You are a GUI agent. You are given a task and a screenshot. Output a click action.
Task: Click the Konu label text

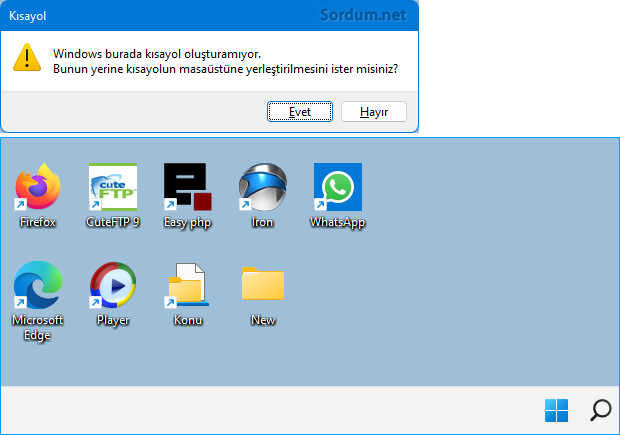(188, 320)
